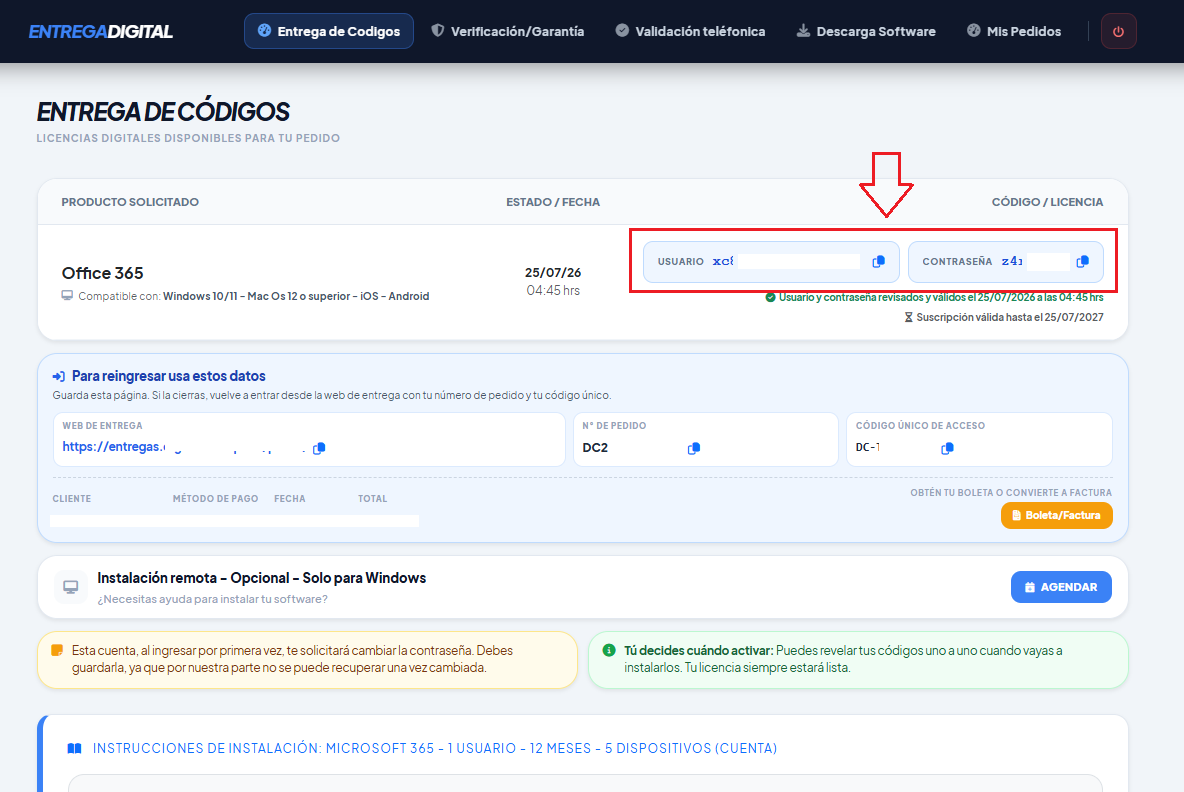The height and width of the screenshot is (792, 1184).
Task: Click the Usuario credential field
Action: click(771, 261)
